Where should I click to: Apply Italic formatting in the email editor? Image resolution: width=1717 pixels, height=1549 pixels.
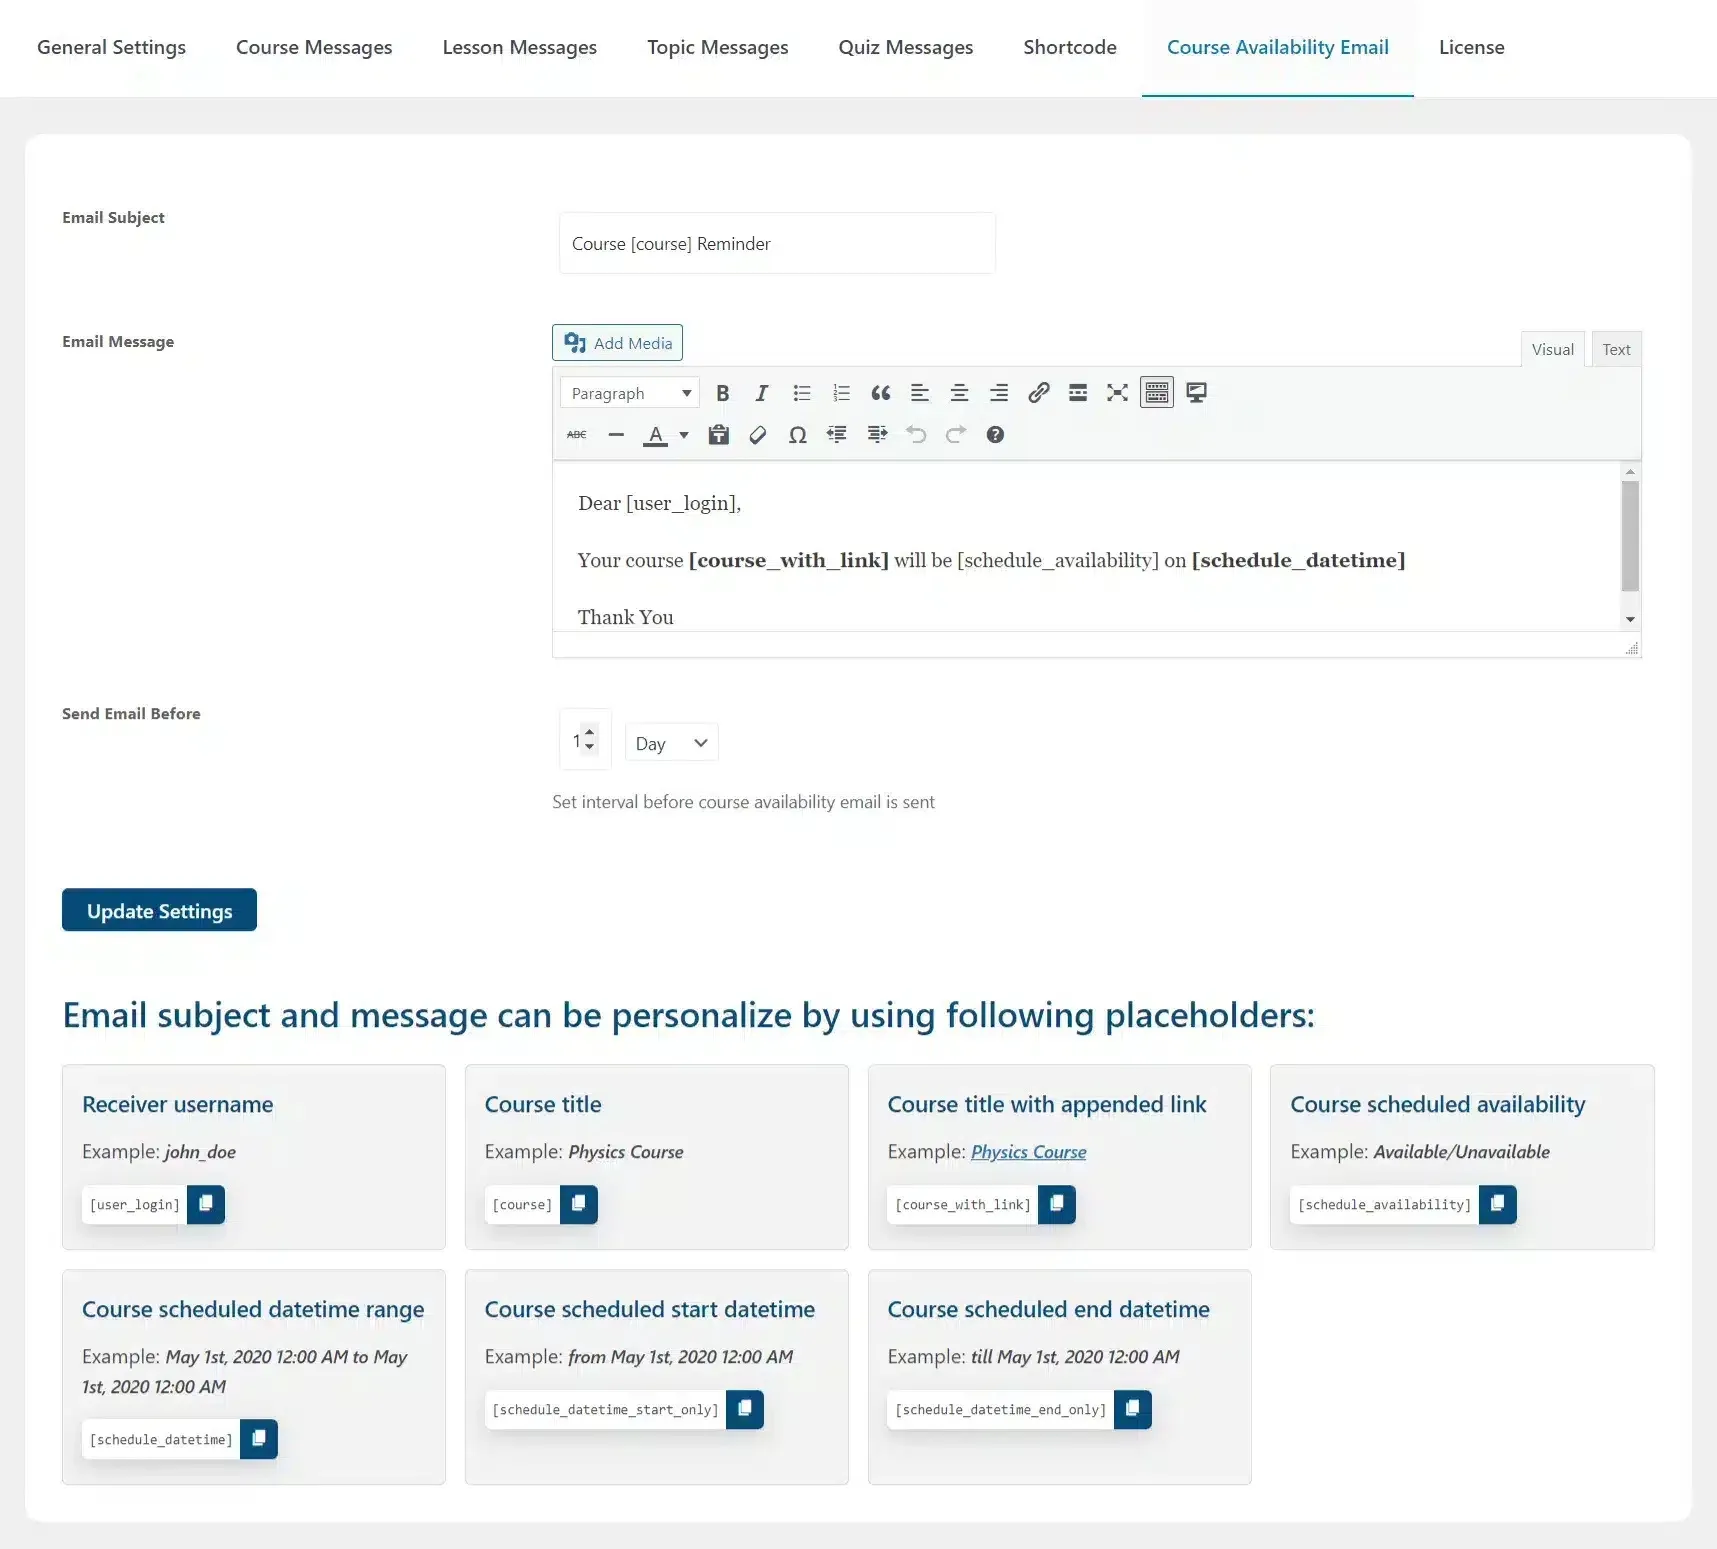click(761, 392)
